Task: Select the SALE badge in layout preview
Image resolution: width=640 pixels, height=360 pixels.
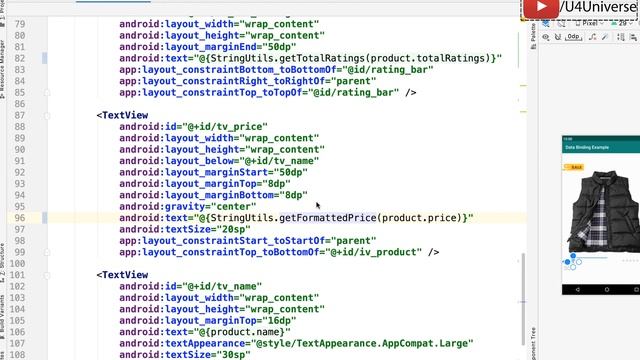Action: pyautogui.click(x=574, y=167)
